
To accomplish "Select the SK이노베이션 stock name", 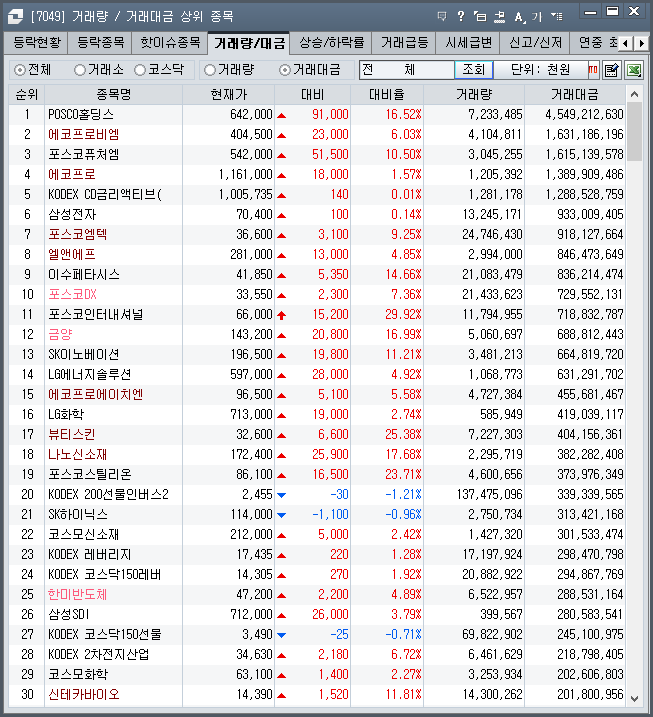I will pyautogui.click(x=84, y=354).
